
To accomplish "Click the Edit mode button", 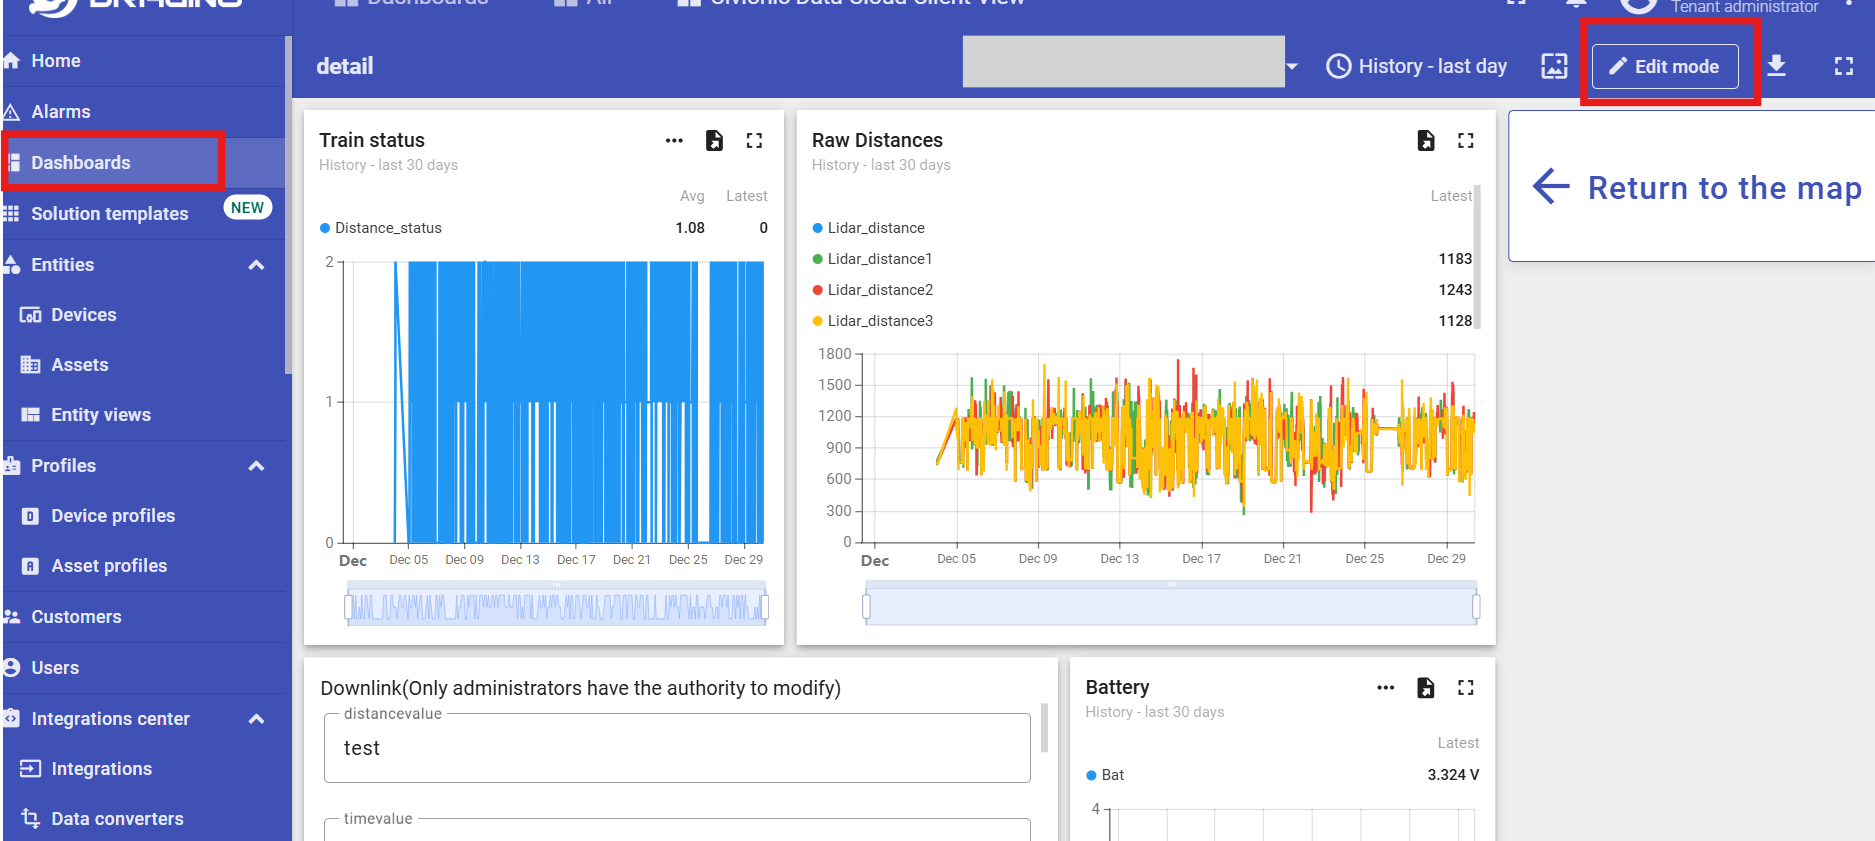I will (x=1665, y=67).
